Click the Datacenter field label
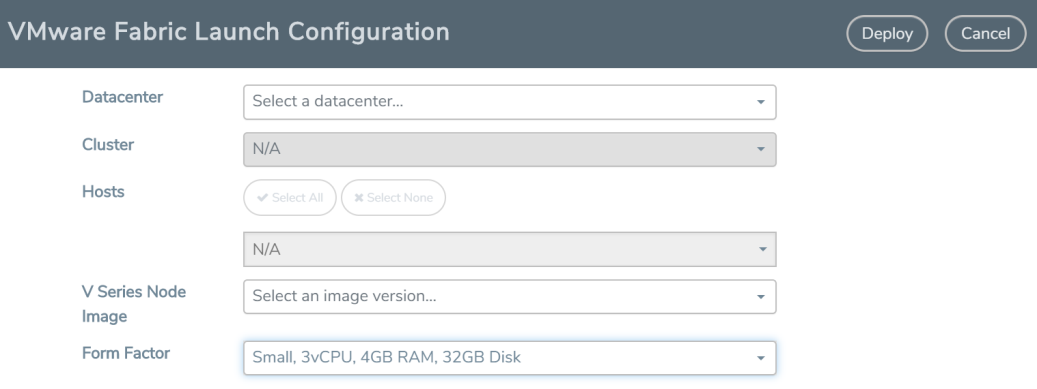 pos(122,97)
